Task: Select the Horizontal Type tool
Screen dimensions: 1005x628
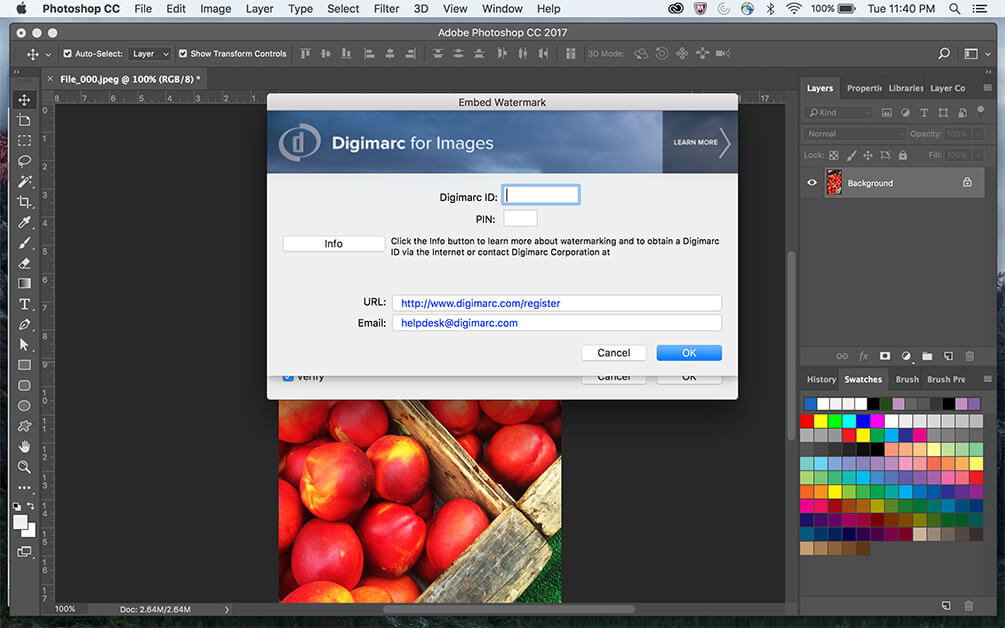Action: 24,304
